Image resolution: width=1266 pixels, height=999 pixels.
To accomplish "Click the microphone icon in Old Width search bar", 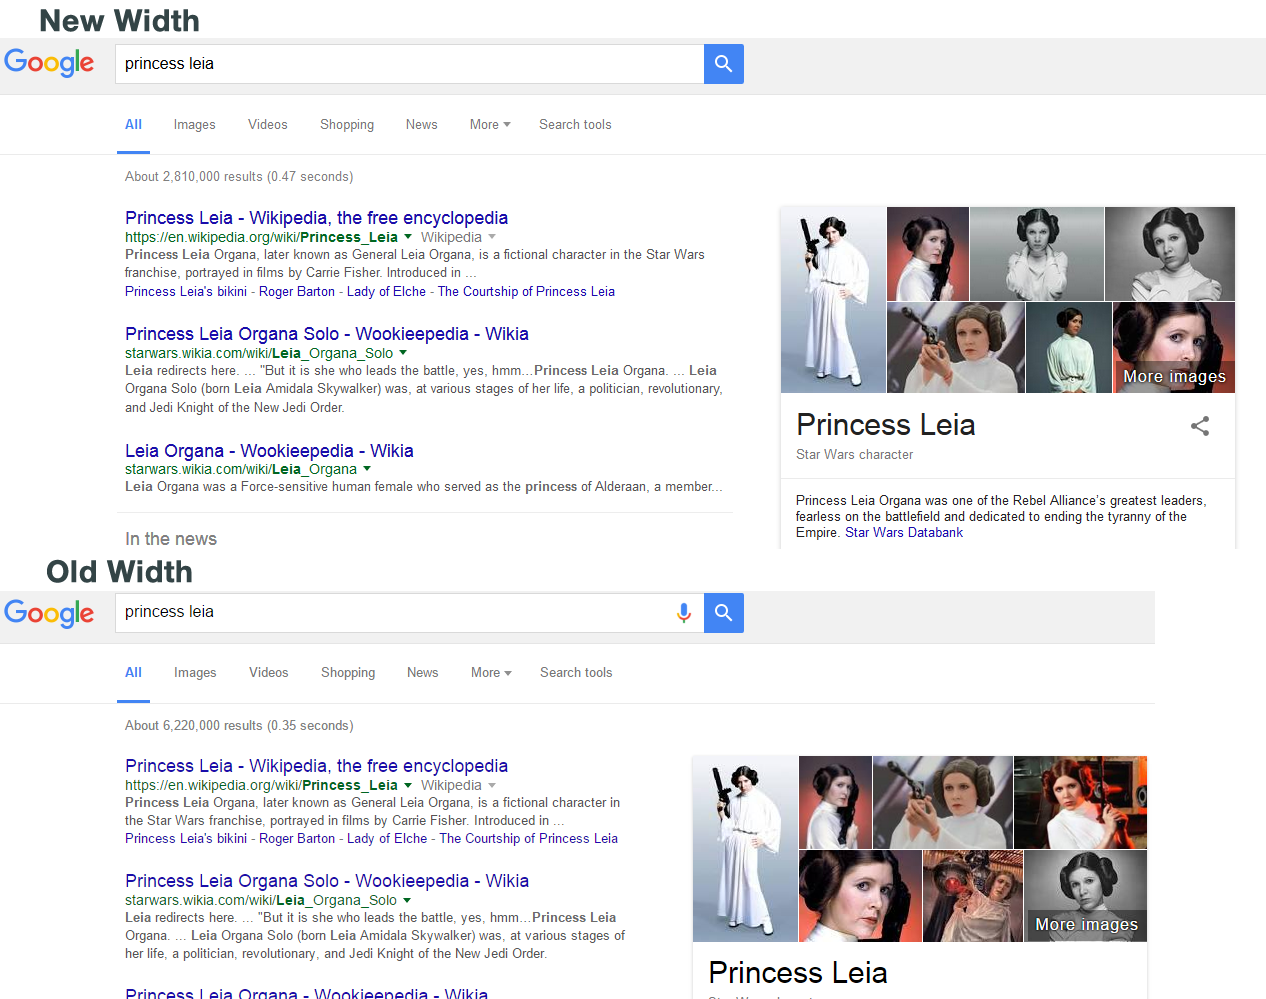I will (684, 613).
